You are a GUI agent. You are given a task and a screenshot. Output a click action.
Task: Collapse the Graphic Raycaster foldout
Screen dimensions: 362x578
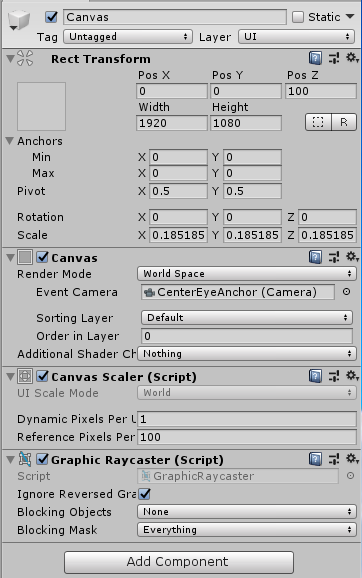[x=10, y=460]
